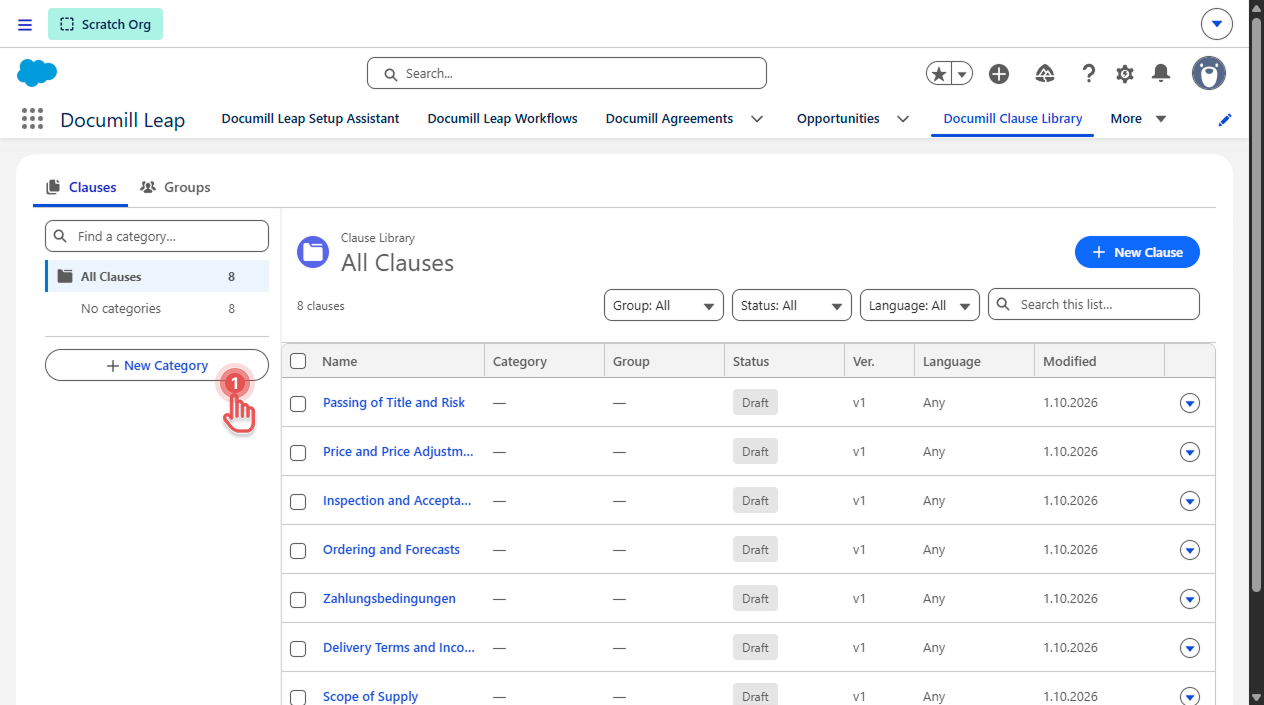
Task: Open the Documill Leap Setup Assistant tab
Action: tap(310, 118)
